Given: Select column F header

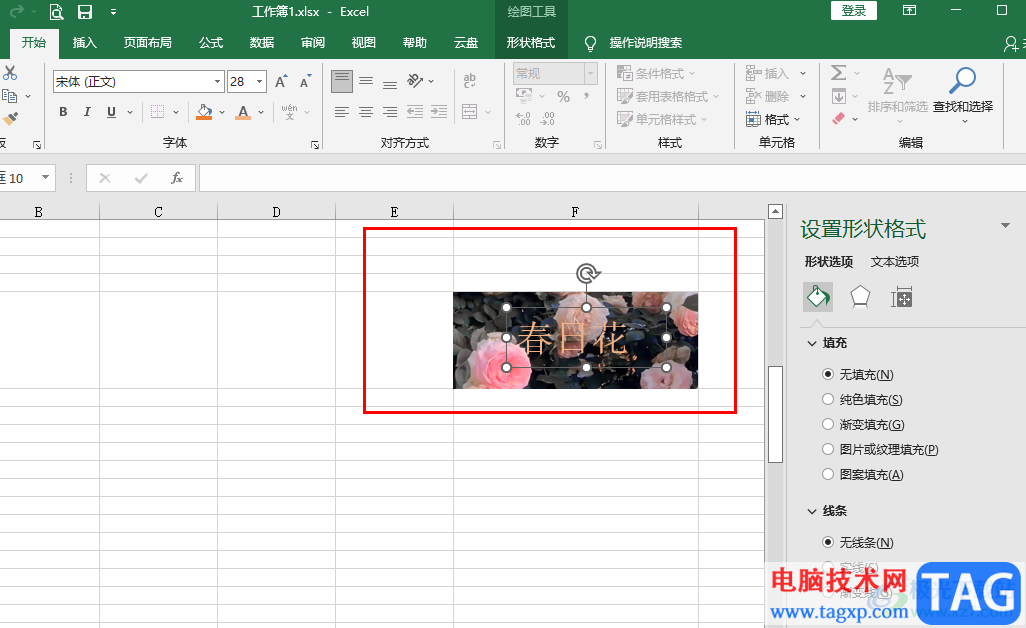Looking at the screenshot, I should [x=576, y=211].
